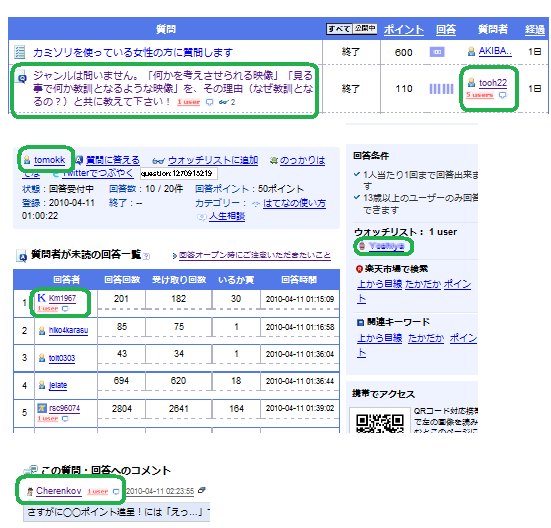Open the ジャンルは問いません video question
Screen dimensions: 551x528
(x=173, y=89)
